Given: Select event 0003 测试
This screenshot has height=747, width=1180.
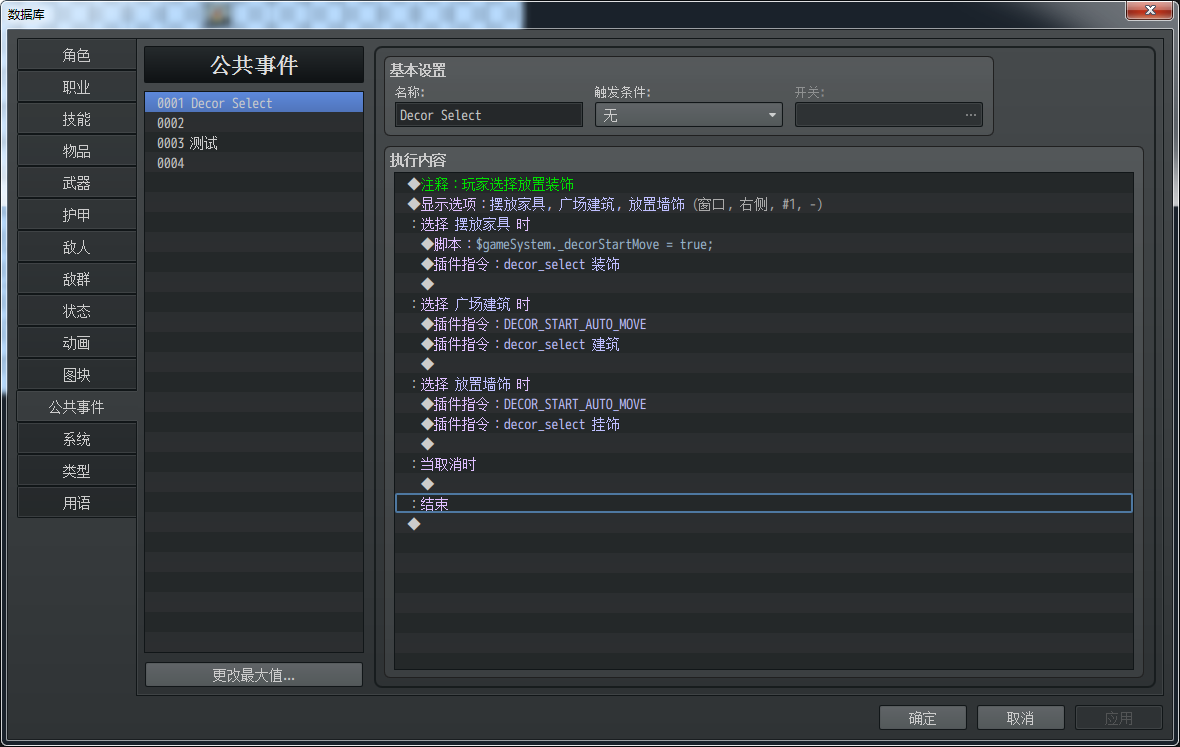Looking at the screenshot, I should 254,143.
